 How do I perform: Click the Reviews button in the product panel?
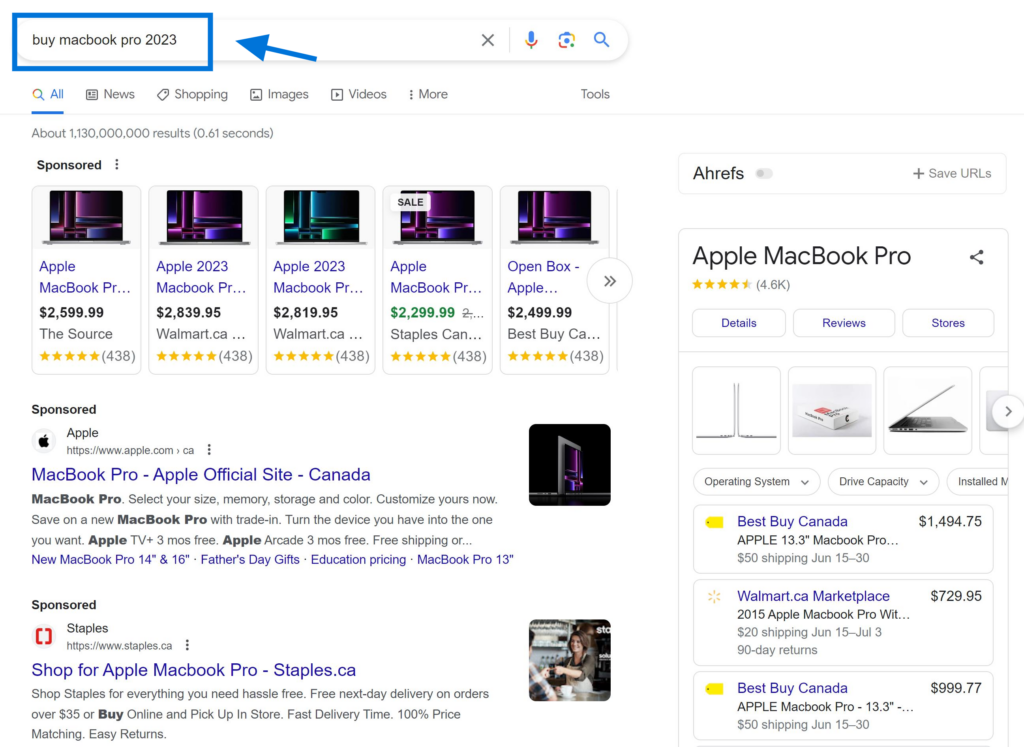pos(843,323)
